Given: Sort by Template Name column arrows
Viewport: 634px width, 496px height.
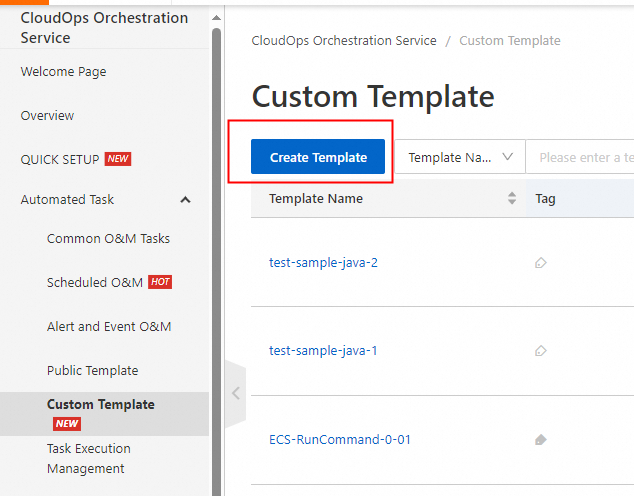Looking at the screenshot, I should (x=512, y=198).
